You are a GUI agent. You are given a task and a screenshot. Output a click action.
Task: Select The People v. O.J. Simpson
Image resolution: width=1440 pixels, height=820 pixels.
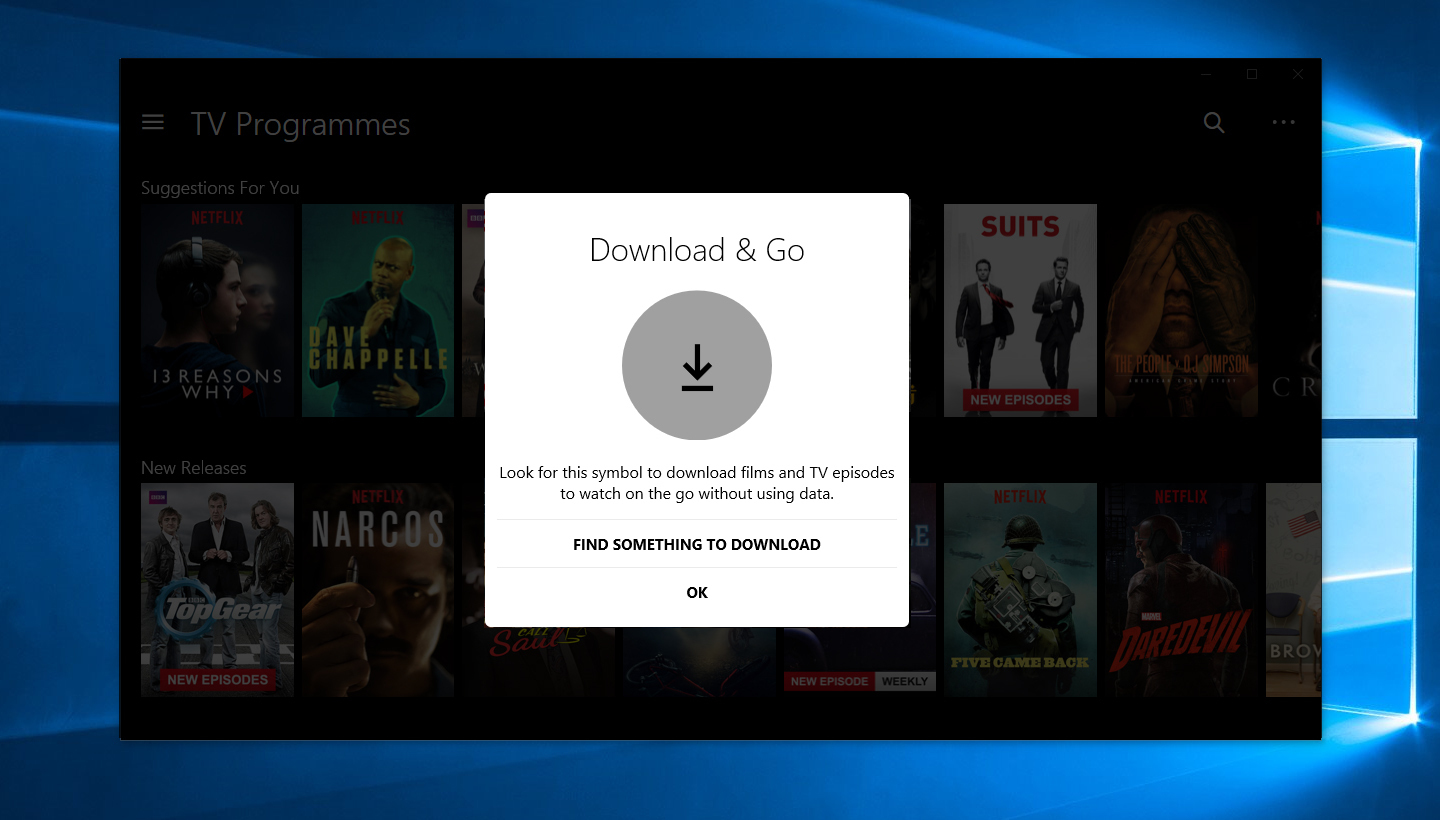(x=1181, y=310)
